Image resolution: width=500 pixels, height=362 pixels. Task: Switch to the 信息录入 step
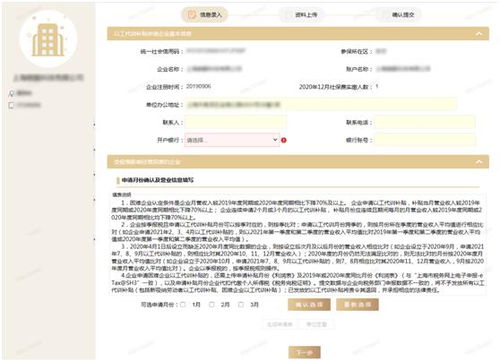(205, 15)
